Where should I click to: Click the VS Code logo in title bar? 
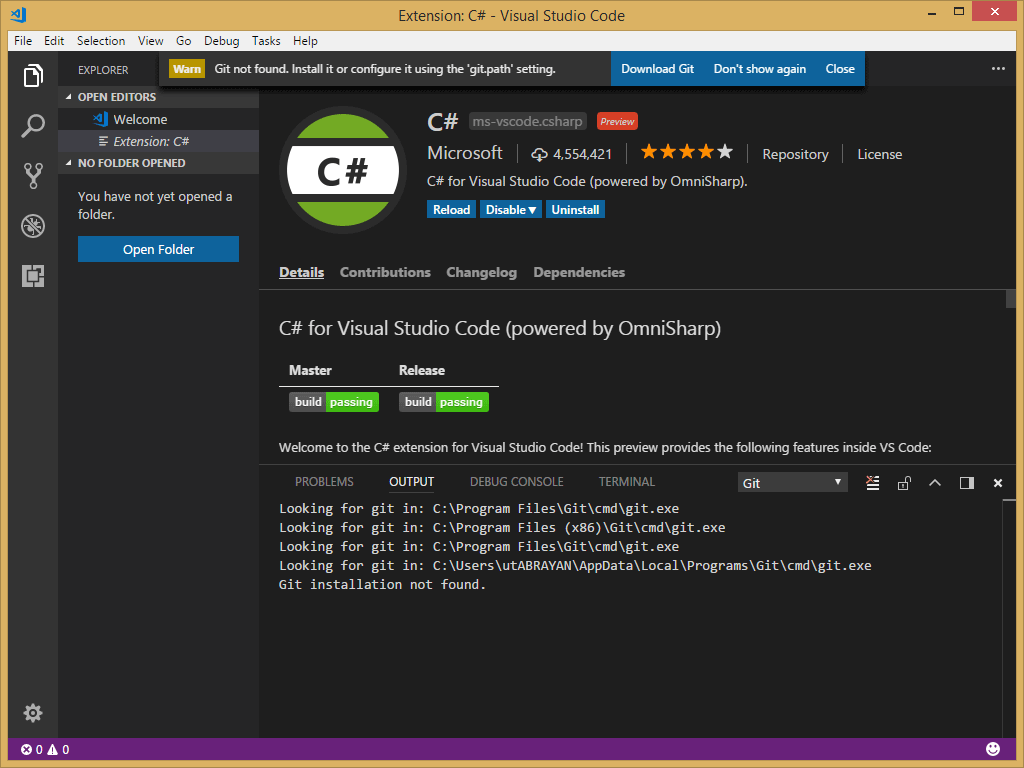tap(19, 14)
